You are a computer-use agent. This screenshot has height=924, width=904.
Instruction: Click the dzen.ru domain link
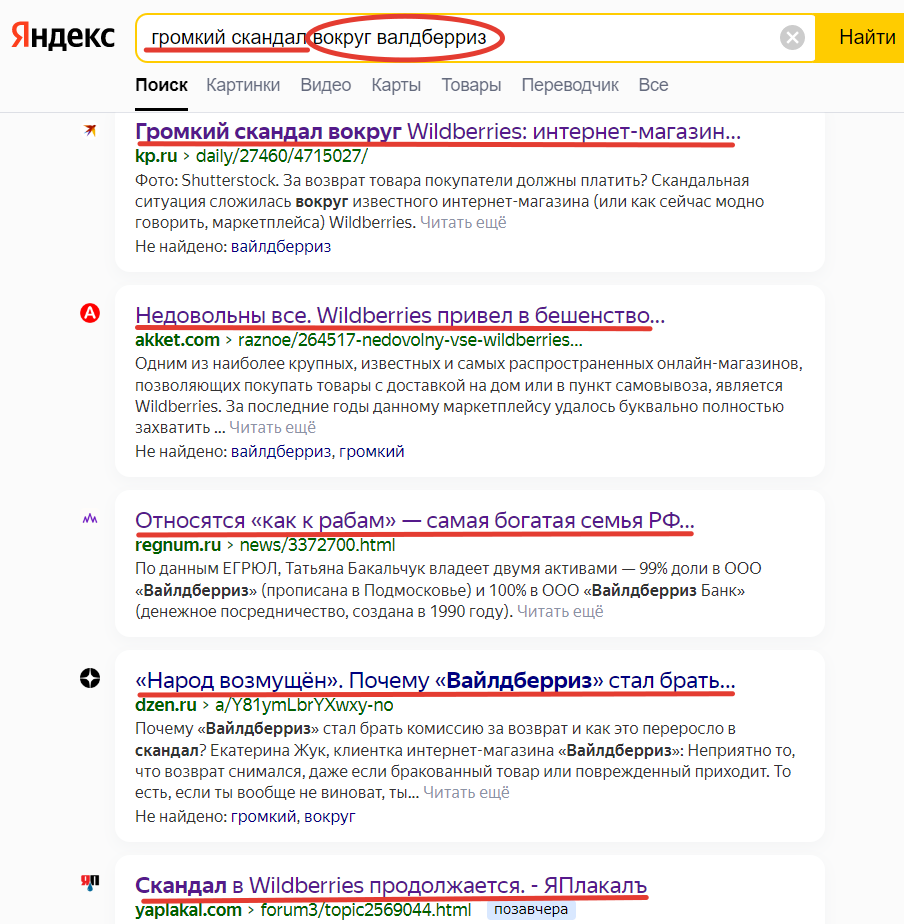tap(166, 705)
